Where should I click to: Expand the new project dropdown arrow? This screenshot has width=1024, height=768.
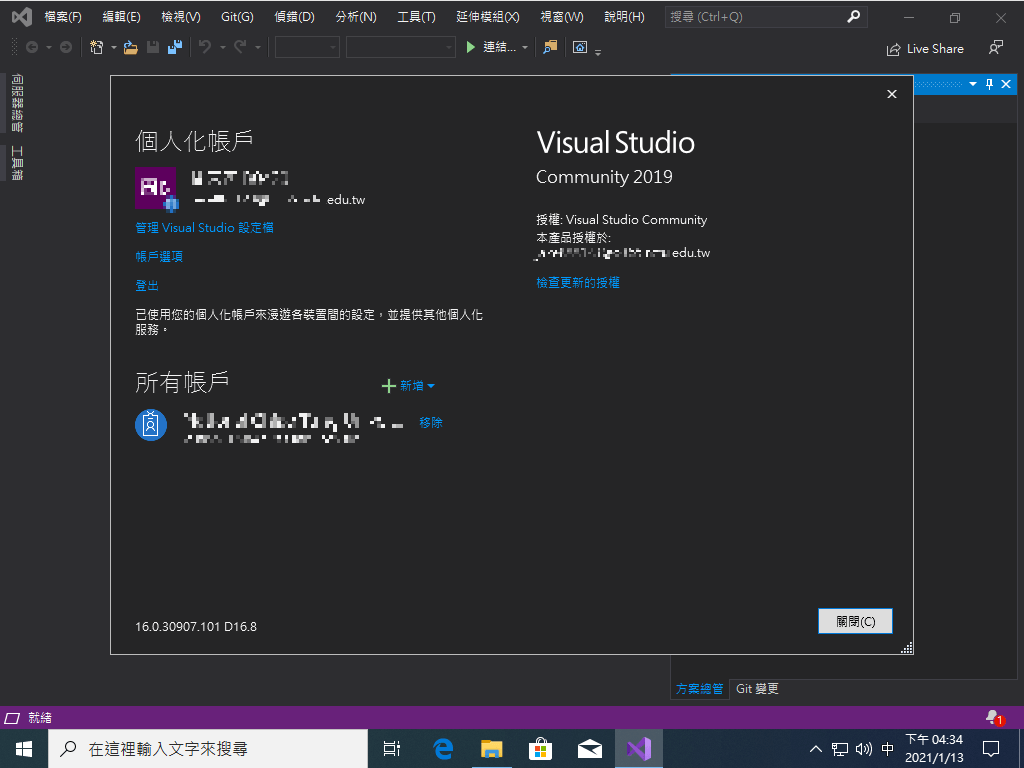113,47
